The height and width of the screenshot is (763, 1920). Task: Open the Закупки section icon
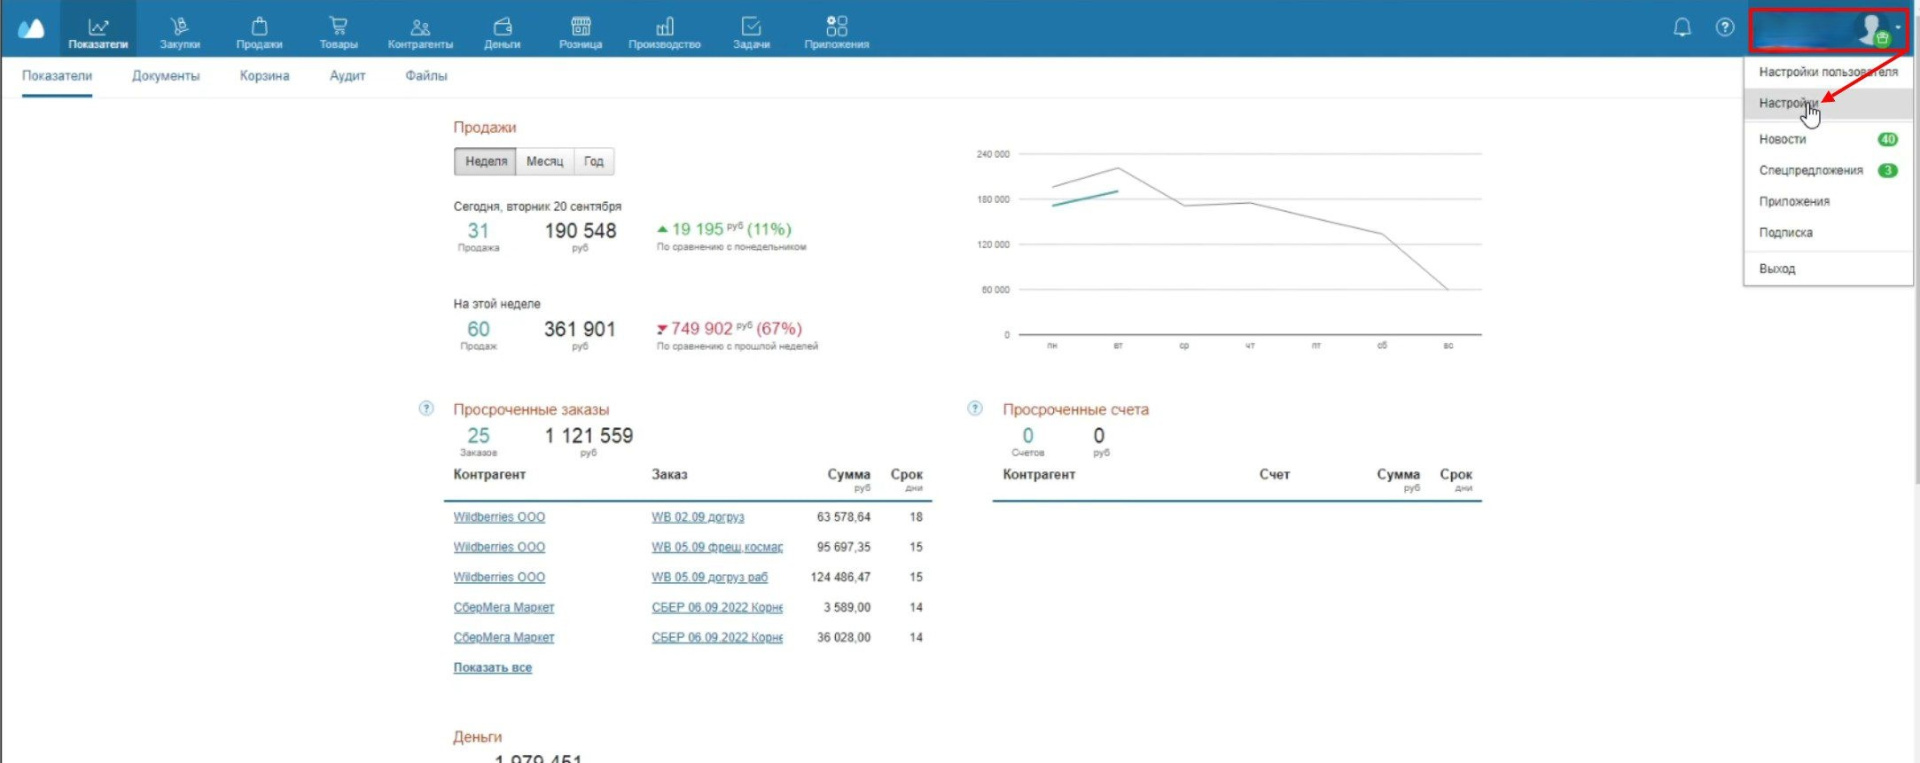tap(179, 27)
